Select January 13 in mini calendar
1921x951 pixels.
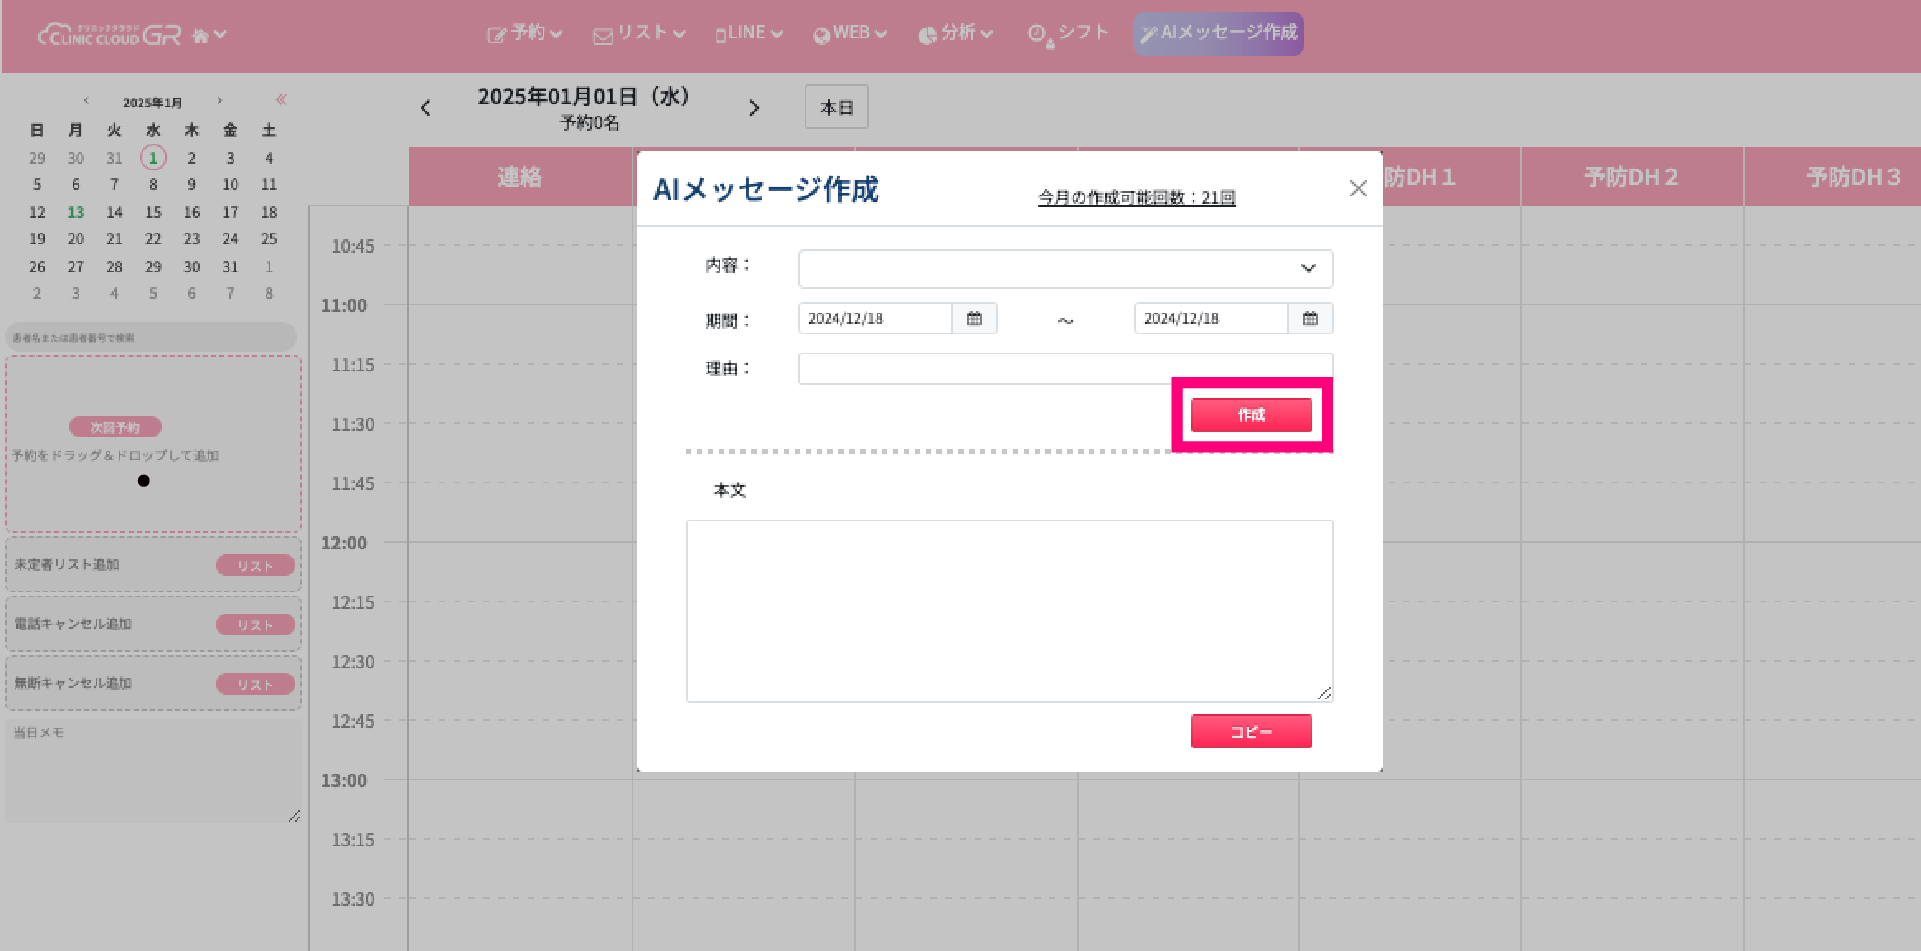76,212
